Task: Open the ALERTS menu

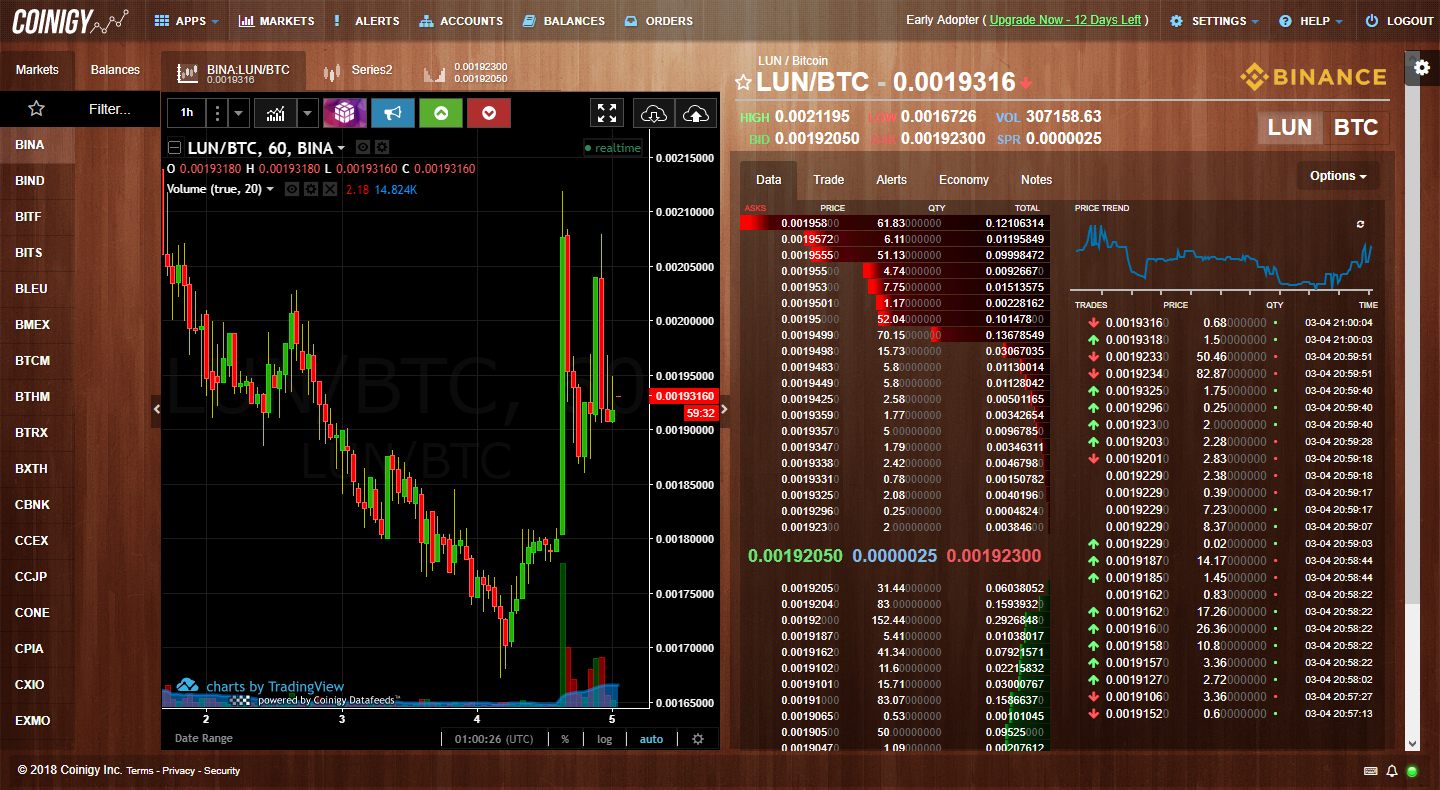Action: click(x=366, y=20)
